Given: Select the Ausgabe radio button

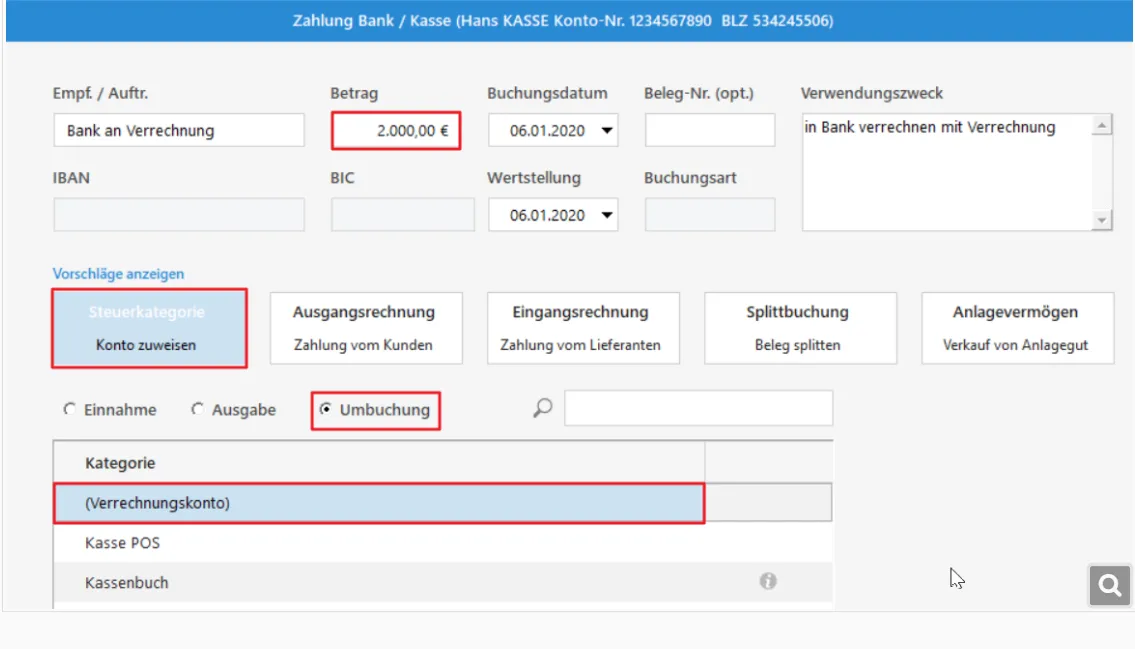Looking at the screenshot, I should click(197, 410).
